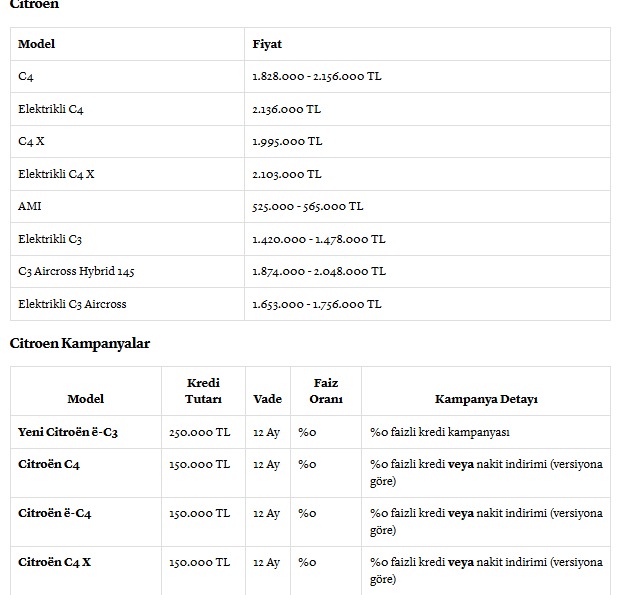Click the AMI price 525.000 - 565.000 TL

308,206
